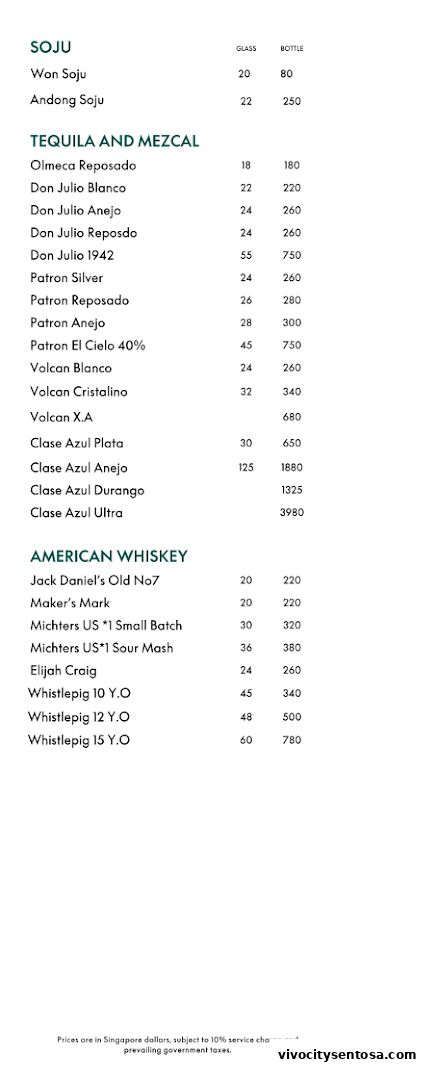The height and width of the screenshot is (1080, 436).
Task: Click Patron El Cielo 40% entry
Action: point(87,346)
